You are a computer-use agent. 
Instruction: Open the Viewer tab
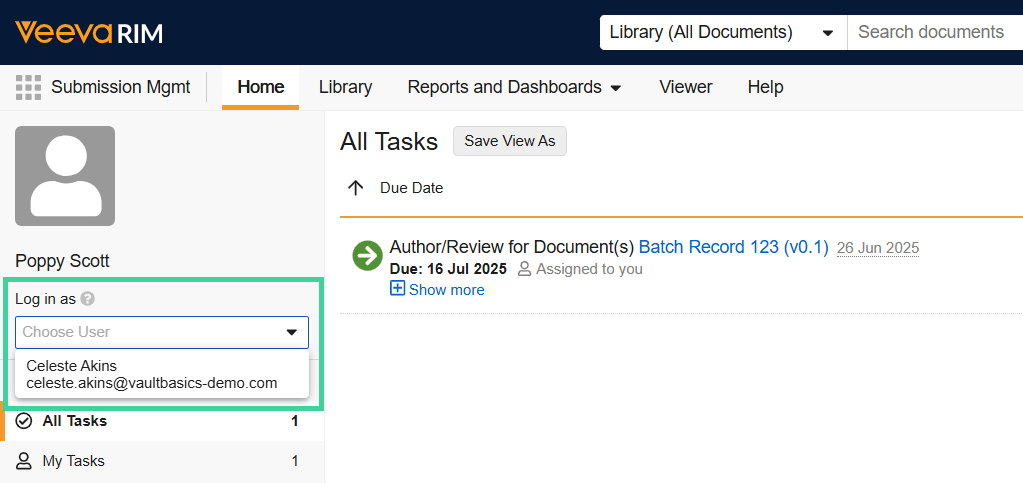tap(686, 87)
